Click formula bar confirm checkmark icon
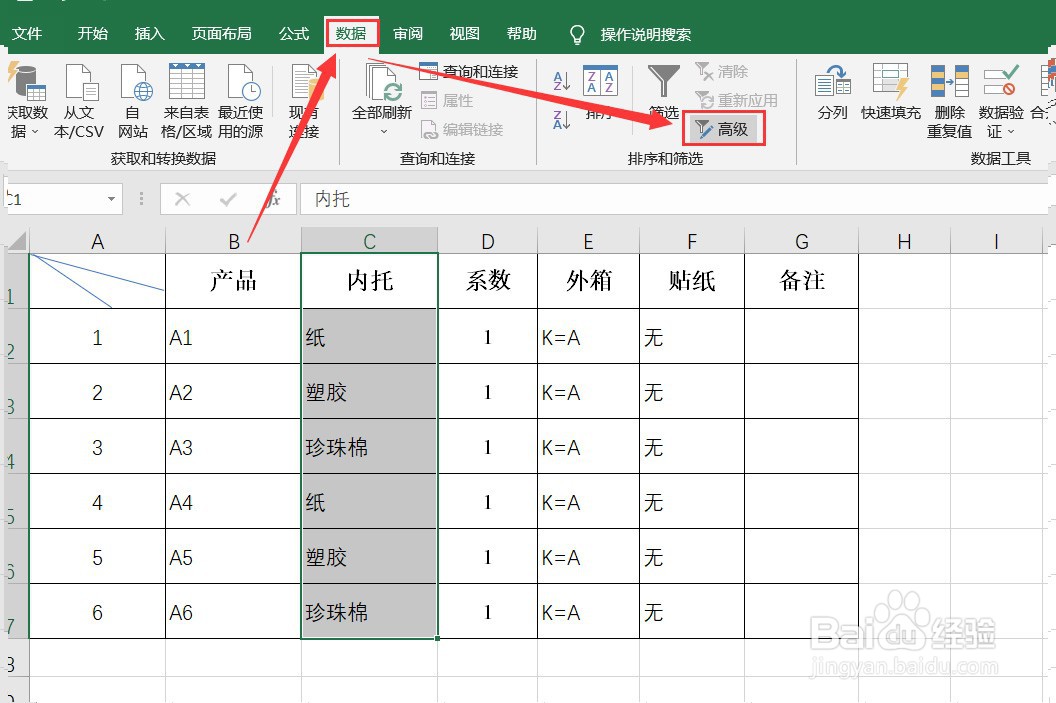The width and height of the screenshot is (1056, 703). (228, 199)
